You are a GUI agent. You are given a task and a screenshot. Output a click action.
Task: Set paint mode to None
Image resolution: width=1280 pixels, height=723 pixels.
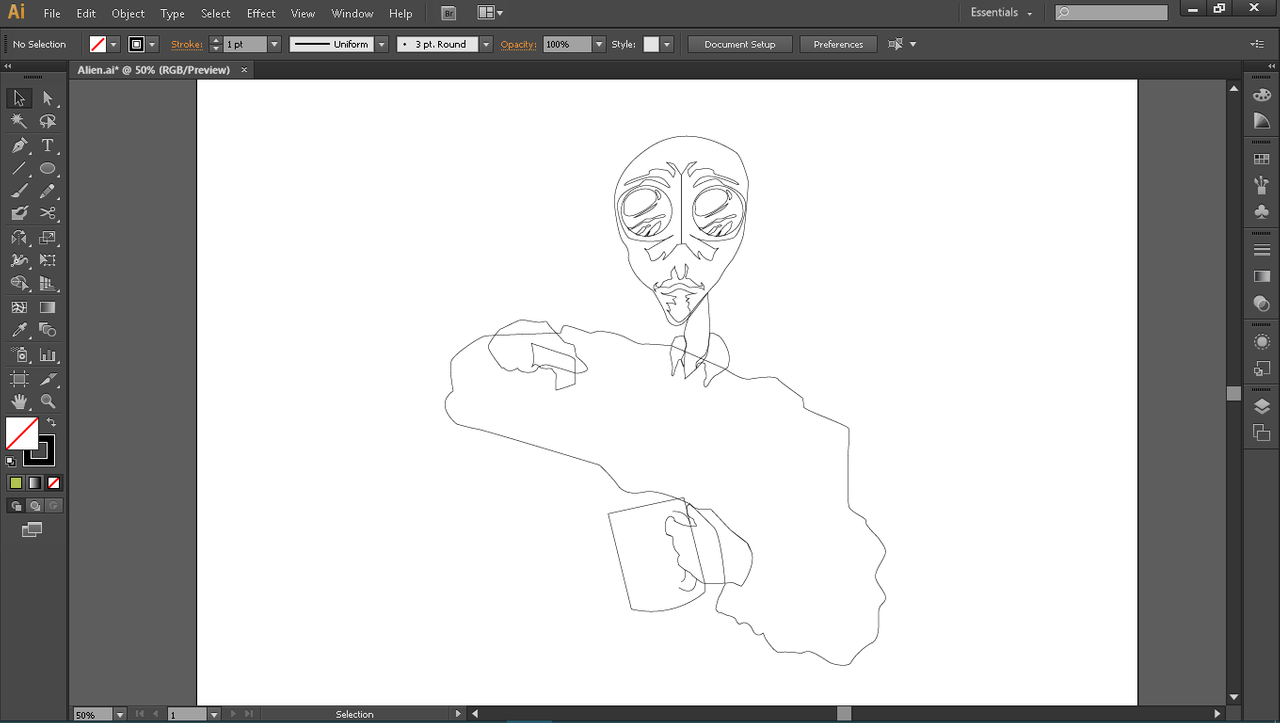[x=54, y=483]
